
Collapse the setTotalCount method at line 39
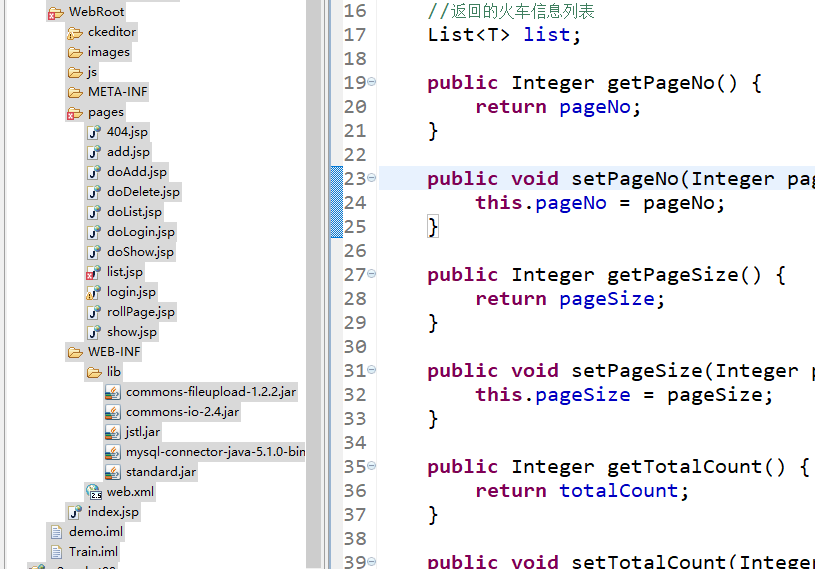(x=372, y=562)
